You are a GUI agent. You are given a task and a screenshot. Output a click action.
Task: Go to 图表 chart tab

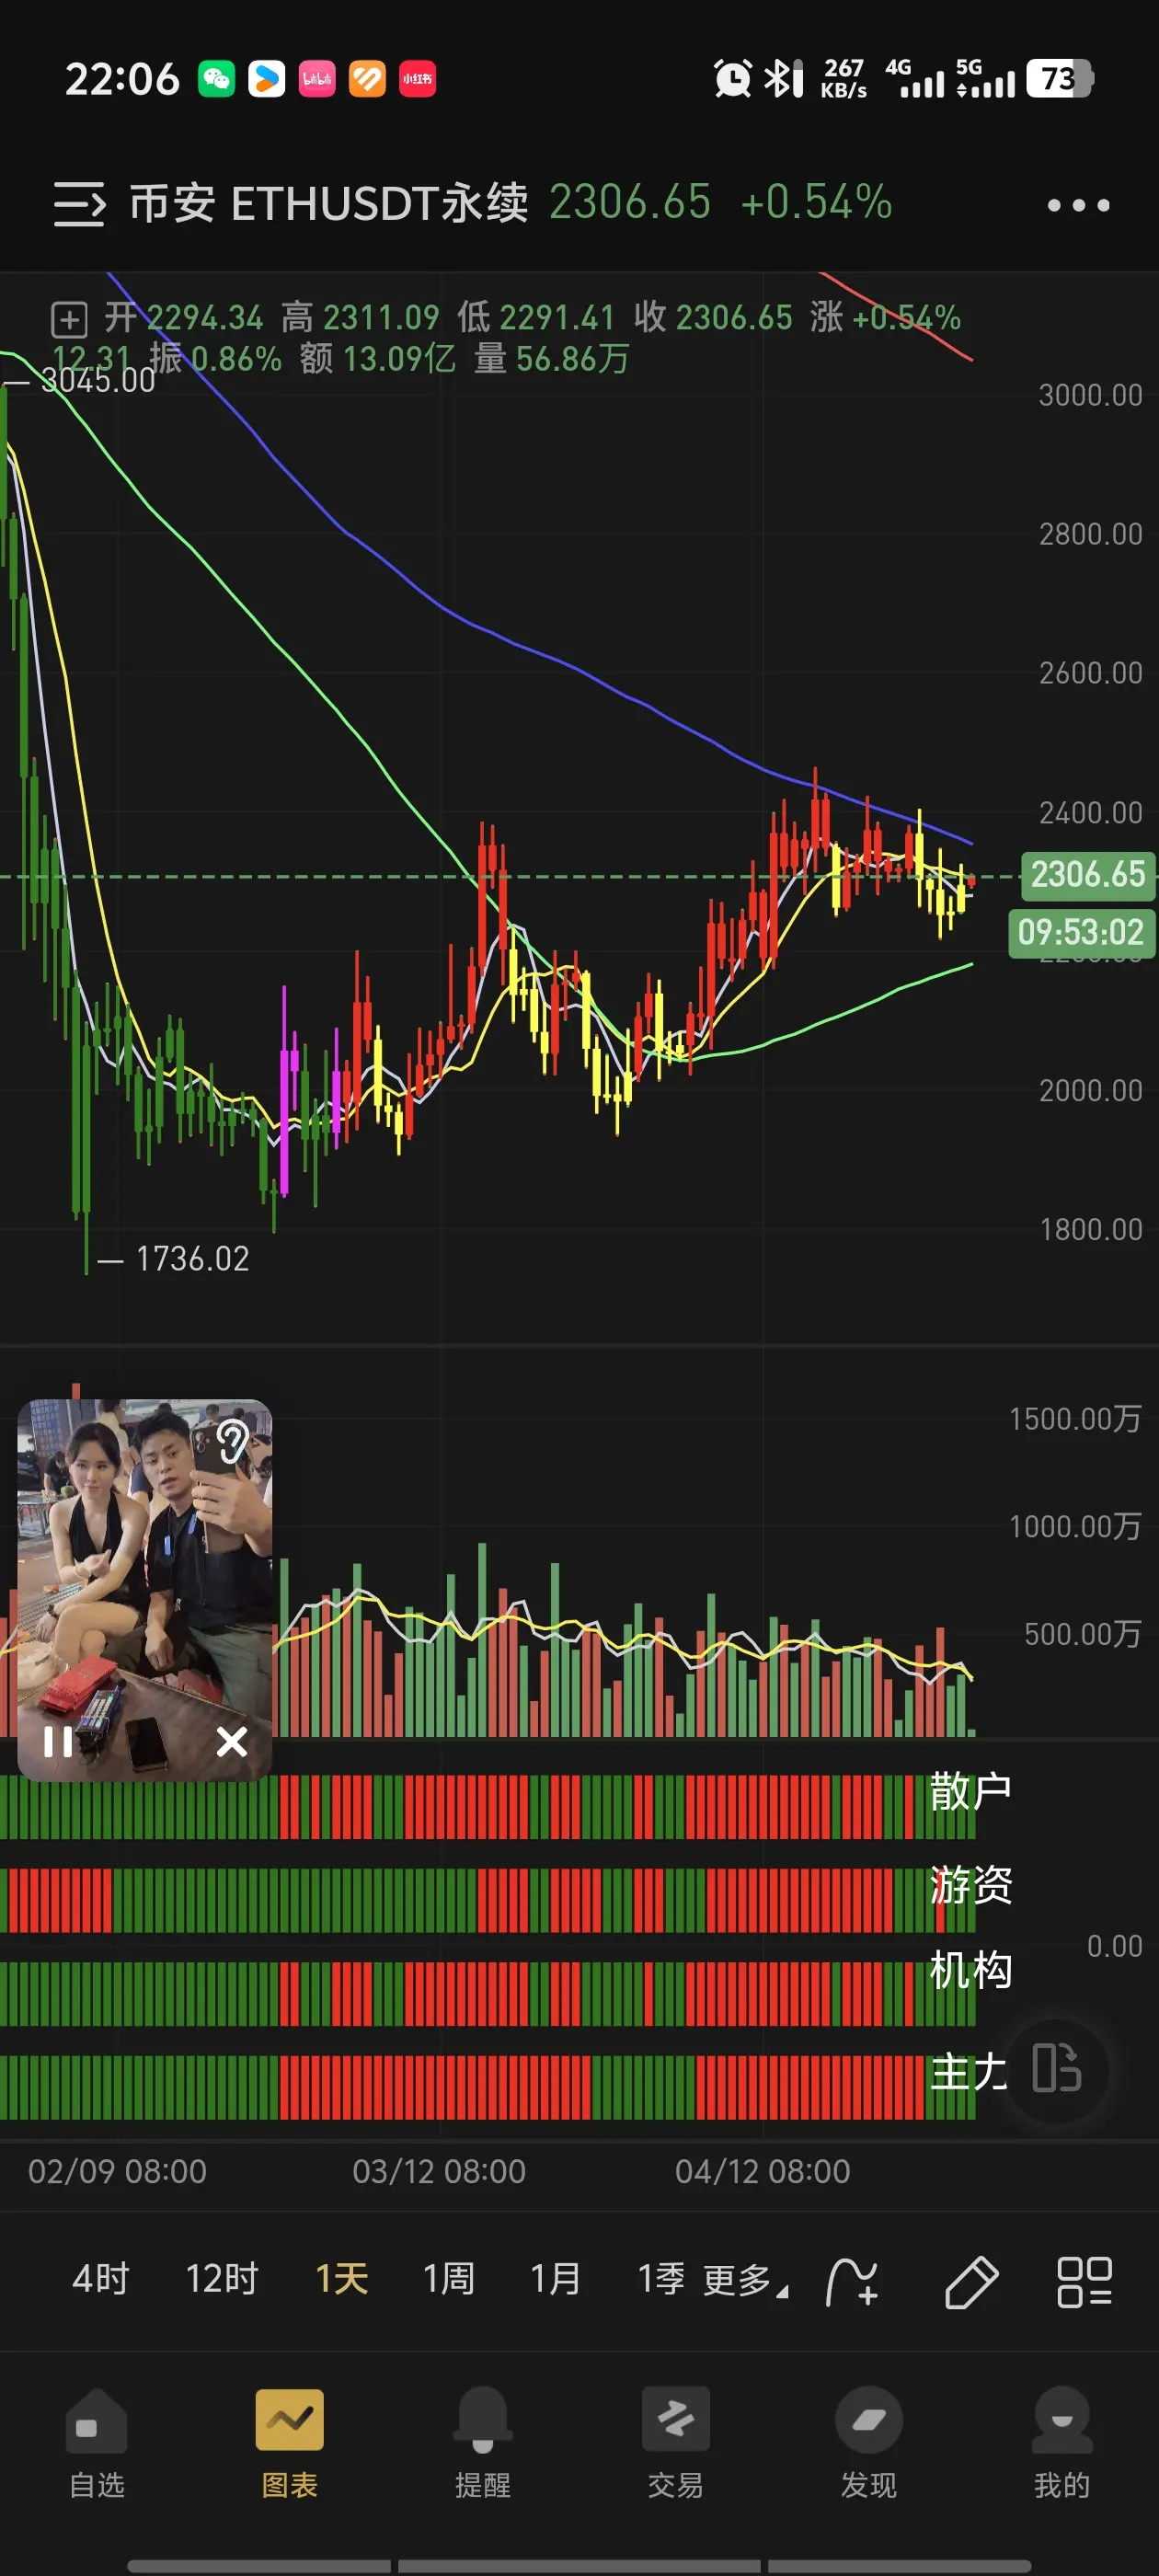290,2443
